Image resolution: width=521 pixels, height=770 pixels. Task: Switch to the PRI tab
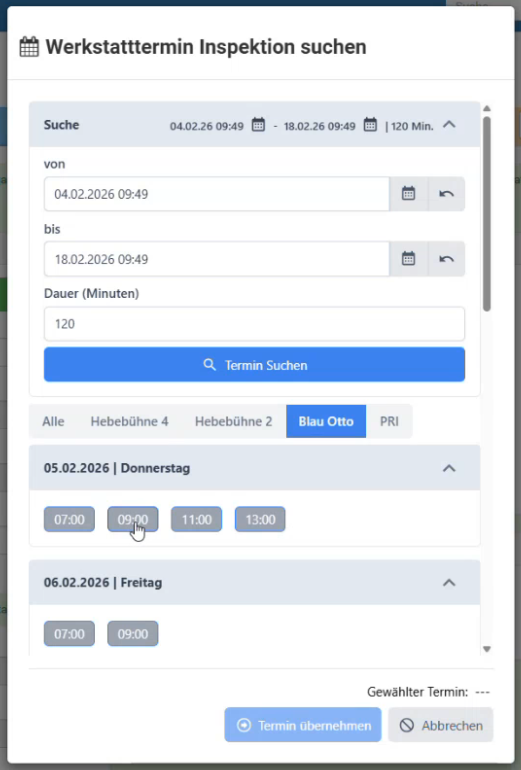[x=389, y=421]
